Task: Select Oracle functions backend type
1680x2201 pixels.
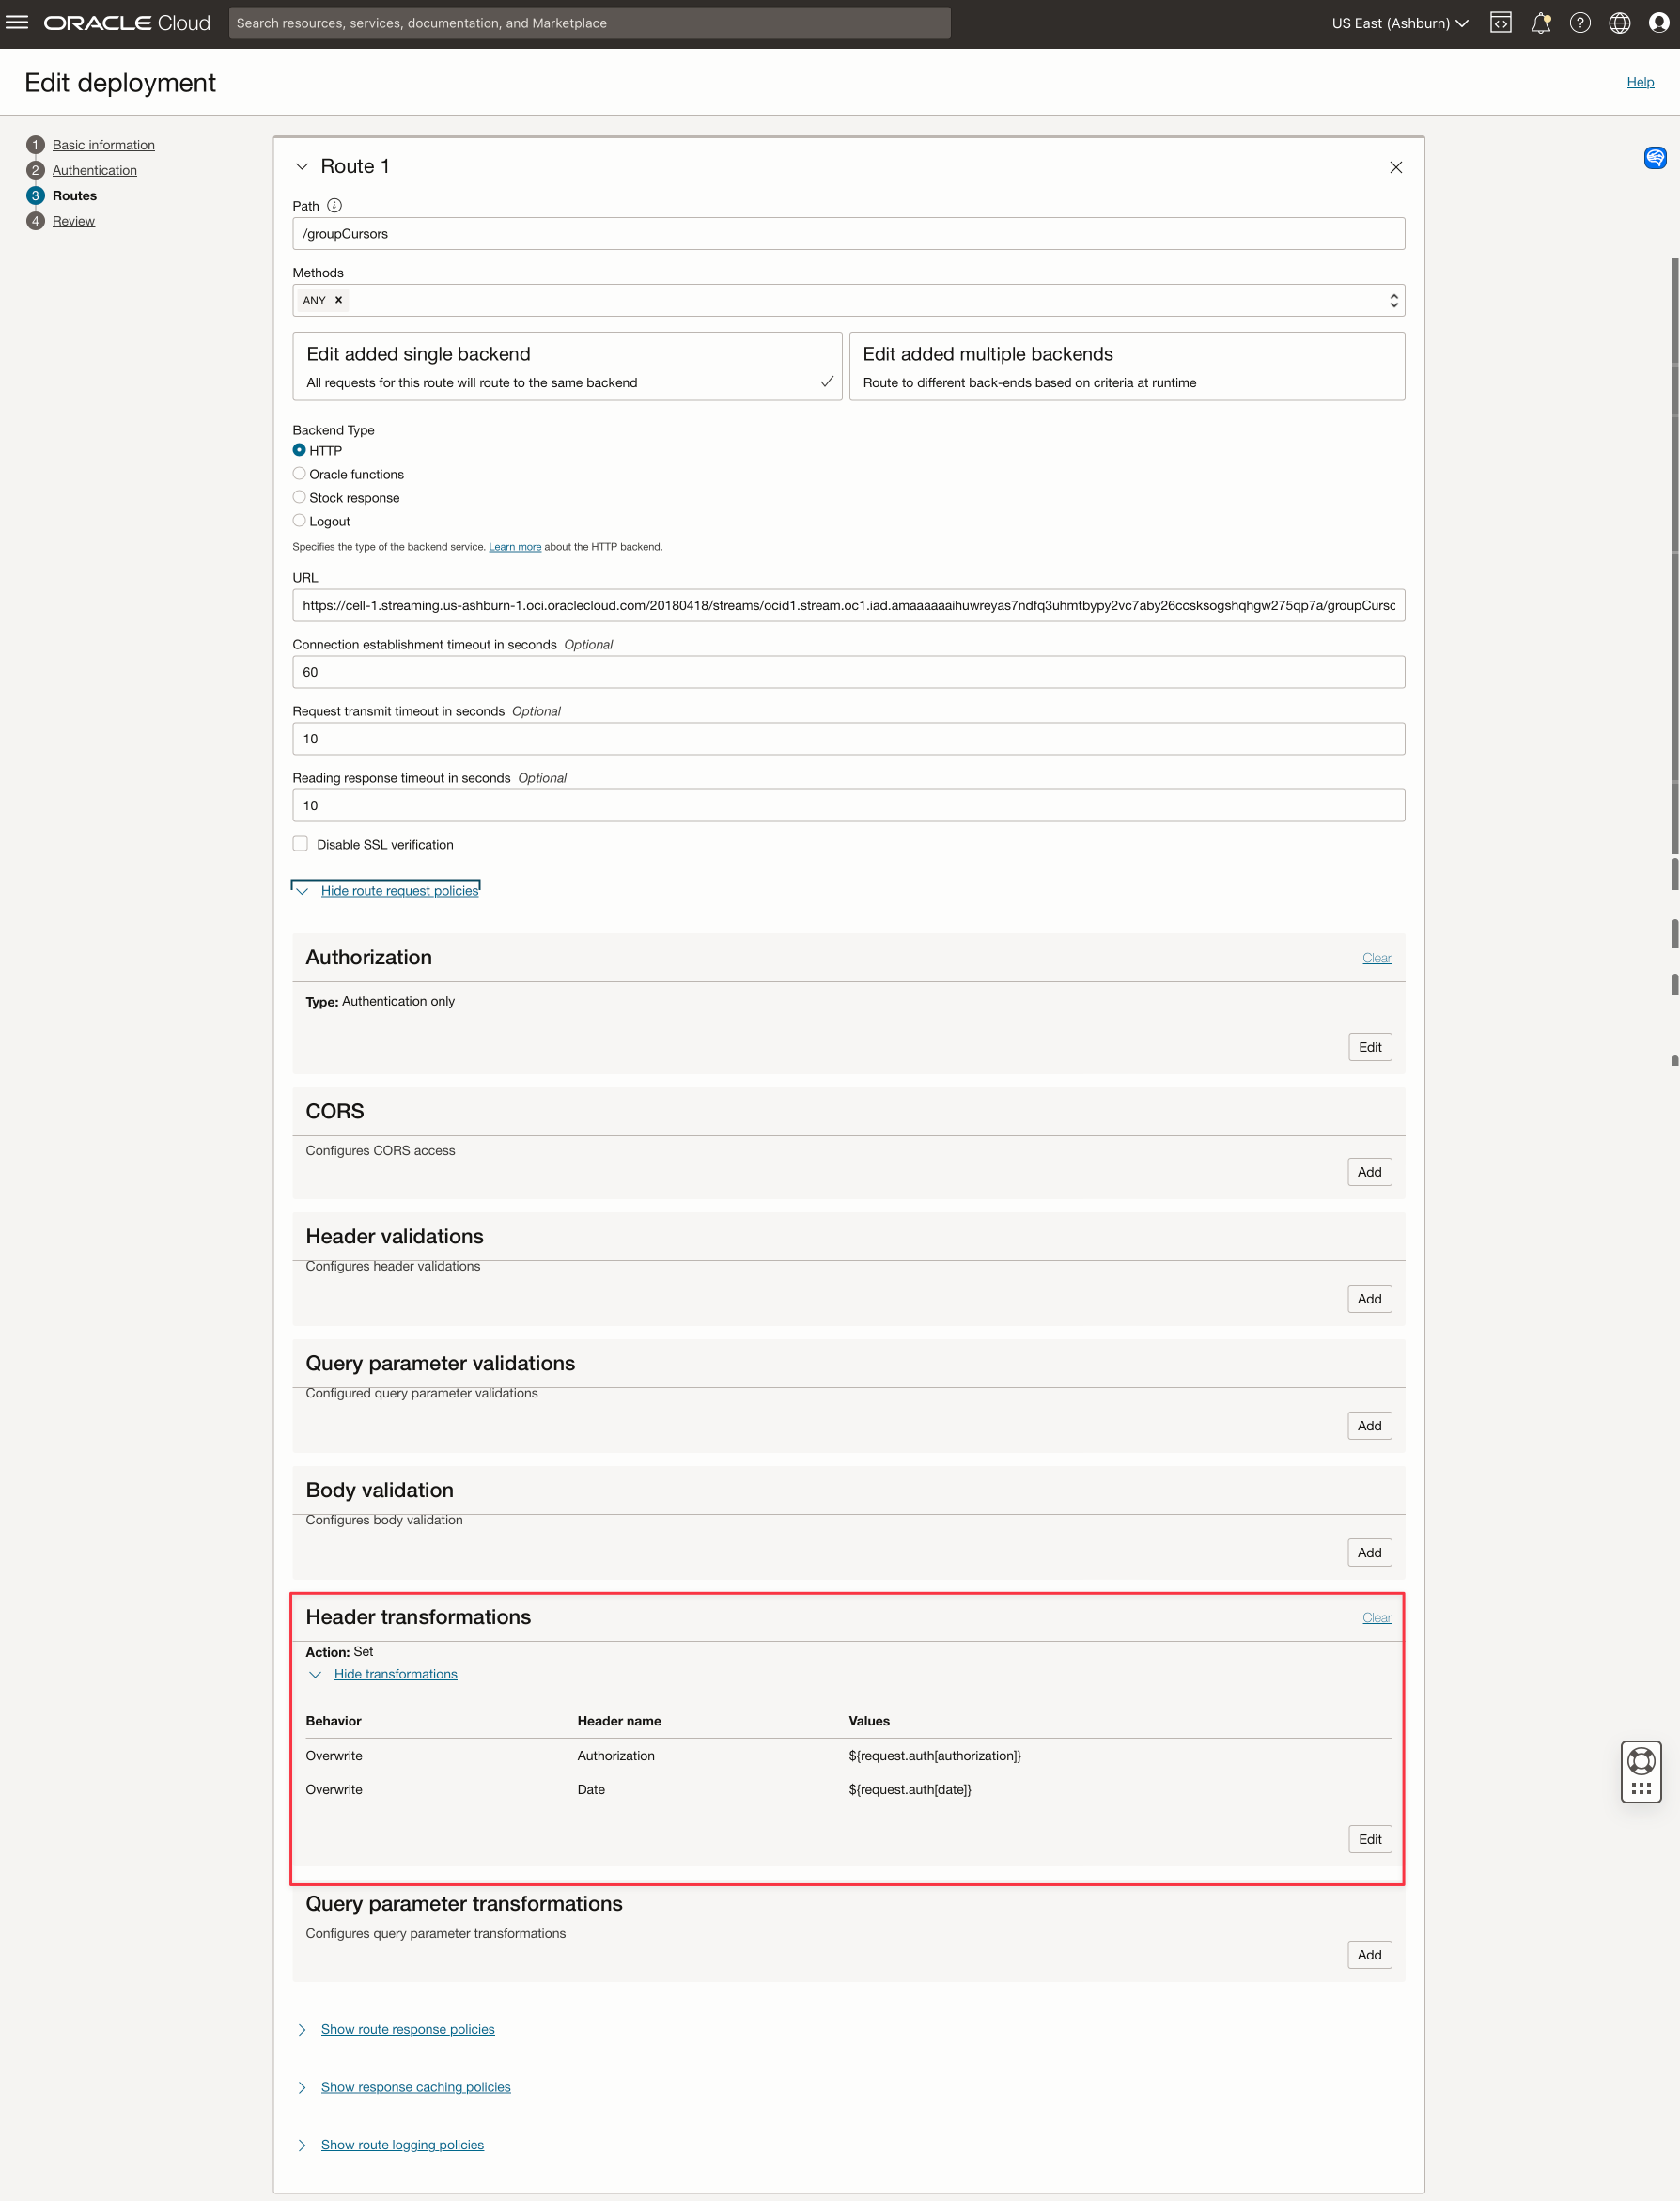Action: (x=299, y=474)
